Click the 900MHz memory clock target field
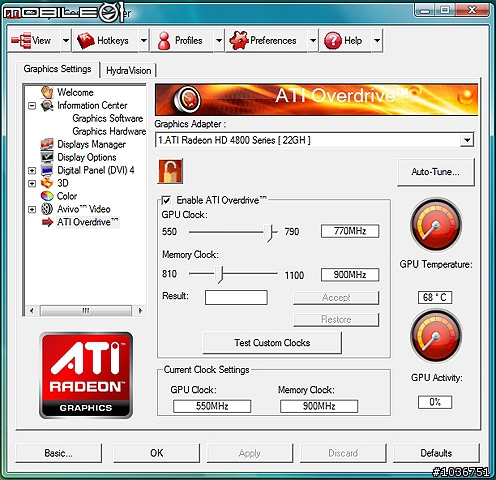The image size is (496, 480). point(350,275)
